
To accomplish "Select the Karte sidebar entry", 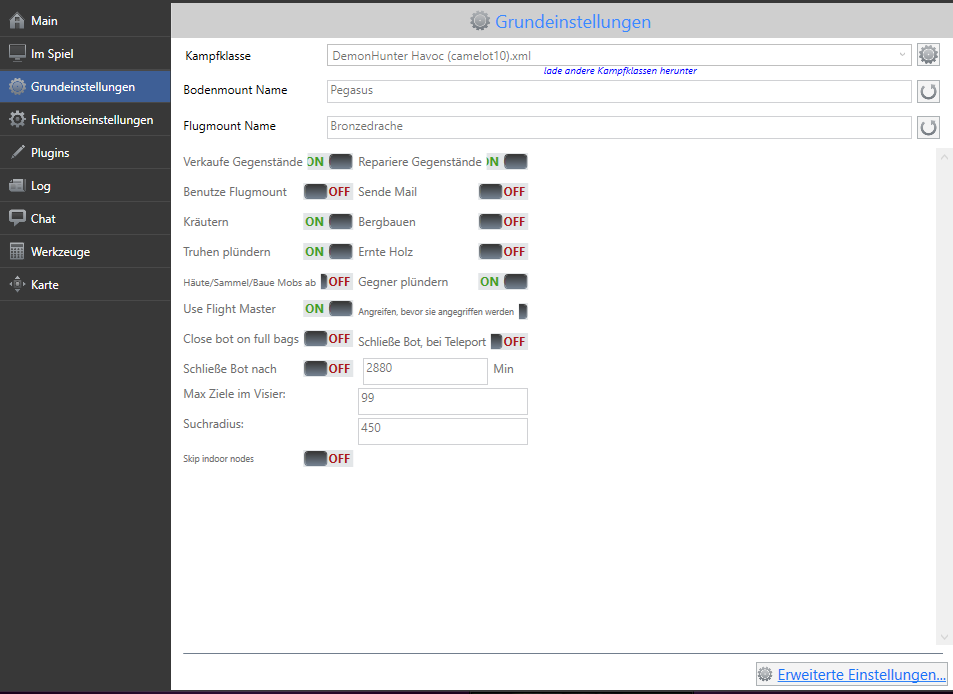I will 44,285.
